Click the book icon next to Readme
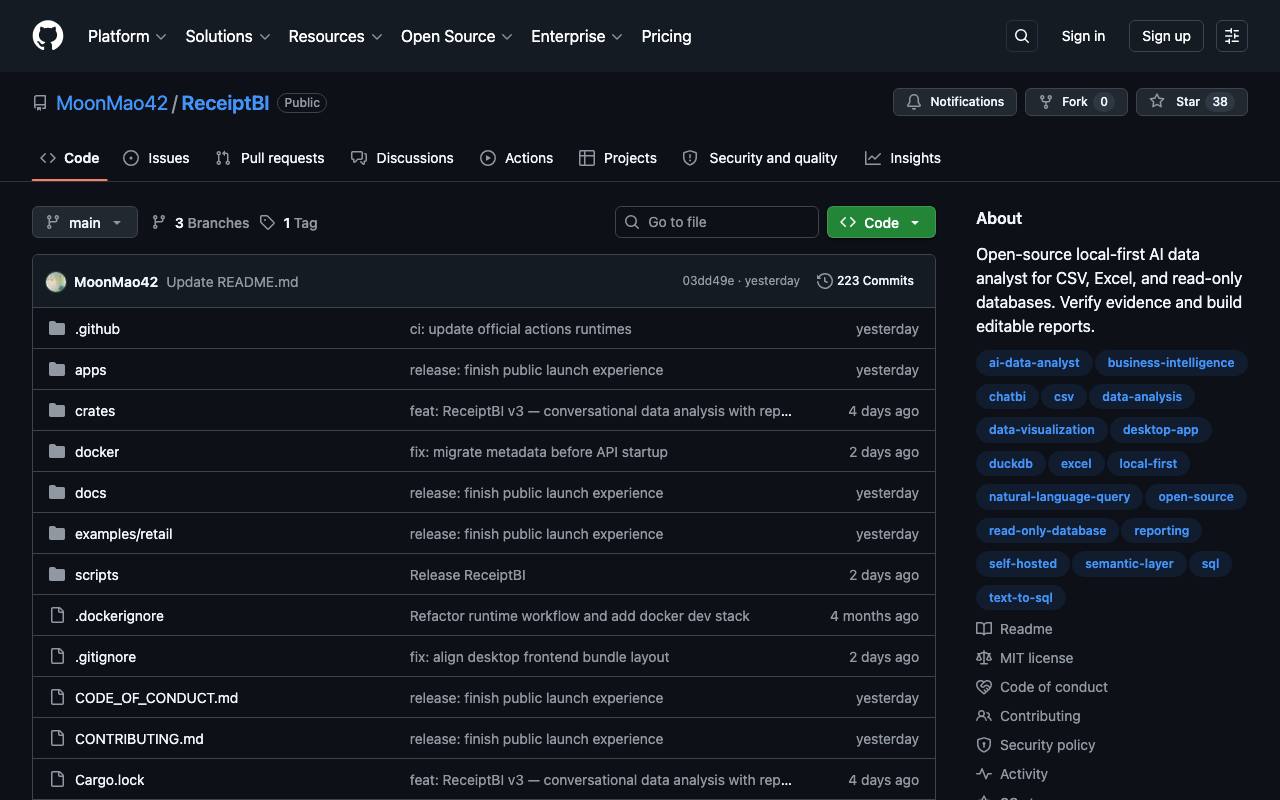 pos(984,629)
